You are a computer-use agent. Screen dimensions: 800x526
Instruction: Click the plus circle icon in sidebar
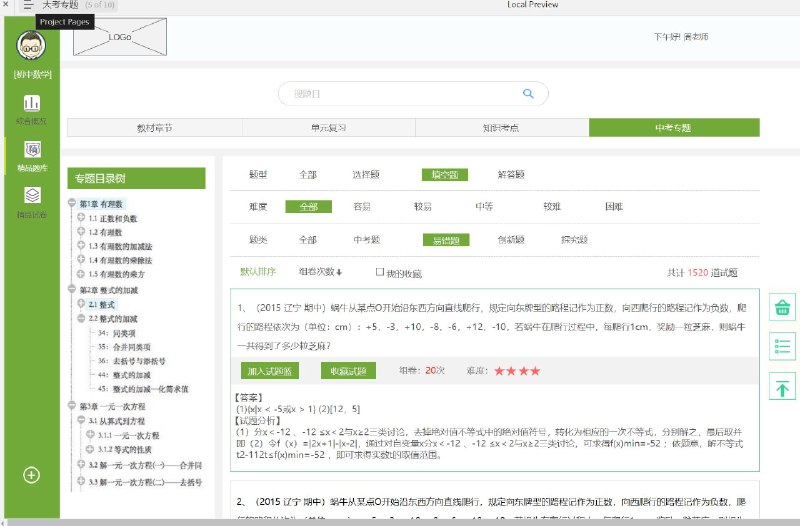(31, 475)
